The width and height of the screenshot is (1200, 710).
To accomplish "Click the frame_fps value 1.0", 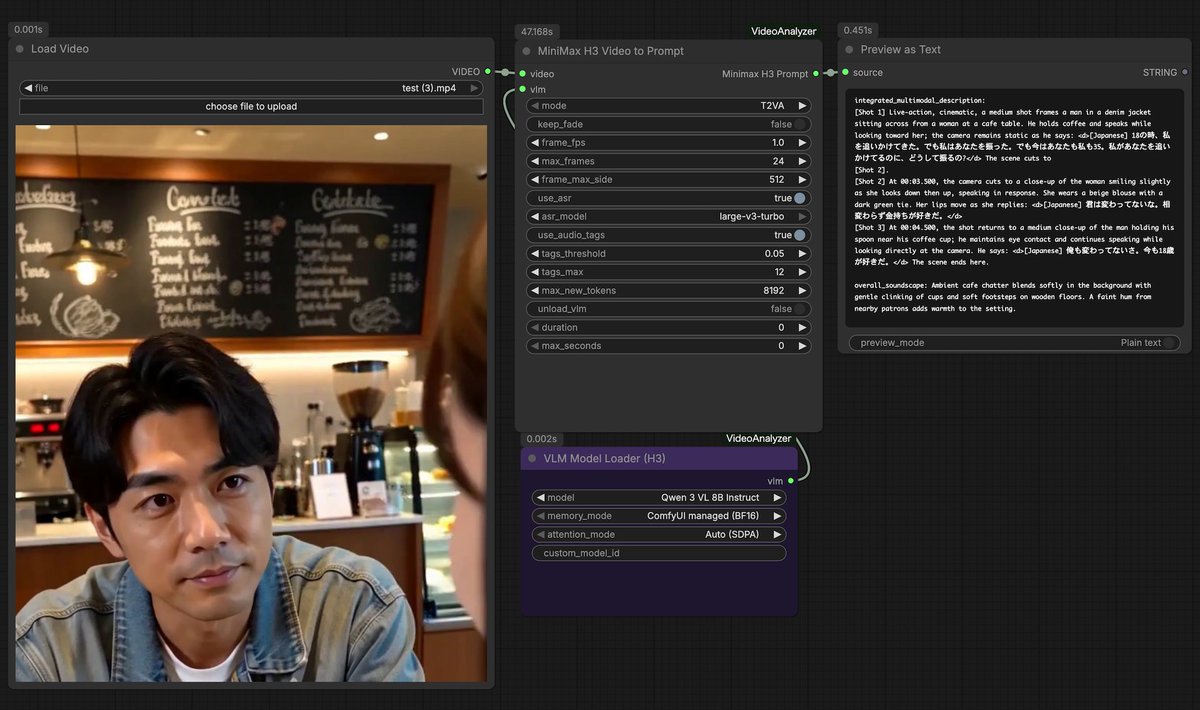I will point(778,143).
